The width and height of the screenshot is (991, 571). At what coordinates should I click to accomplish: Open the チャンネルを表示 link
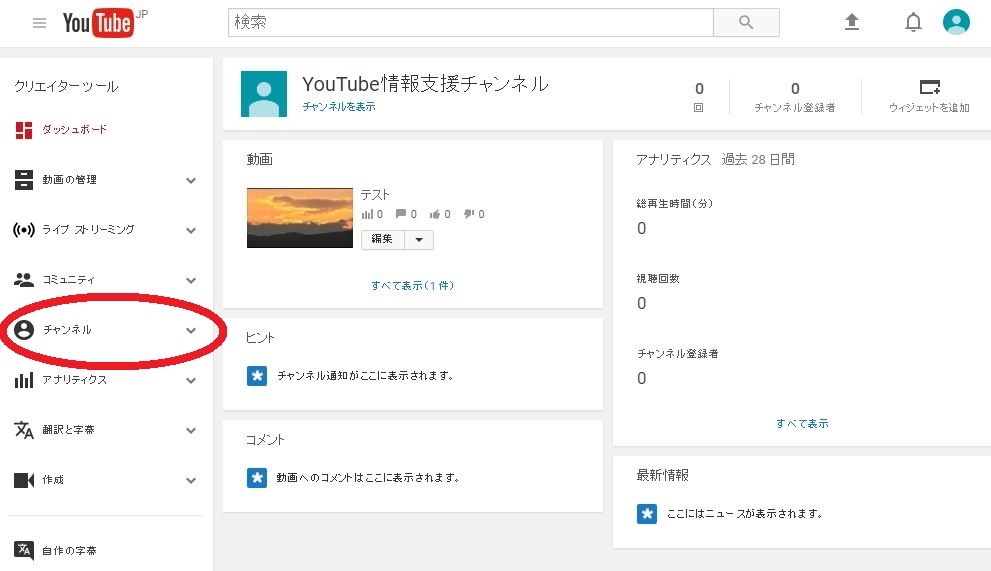339,106
